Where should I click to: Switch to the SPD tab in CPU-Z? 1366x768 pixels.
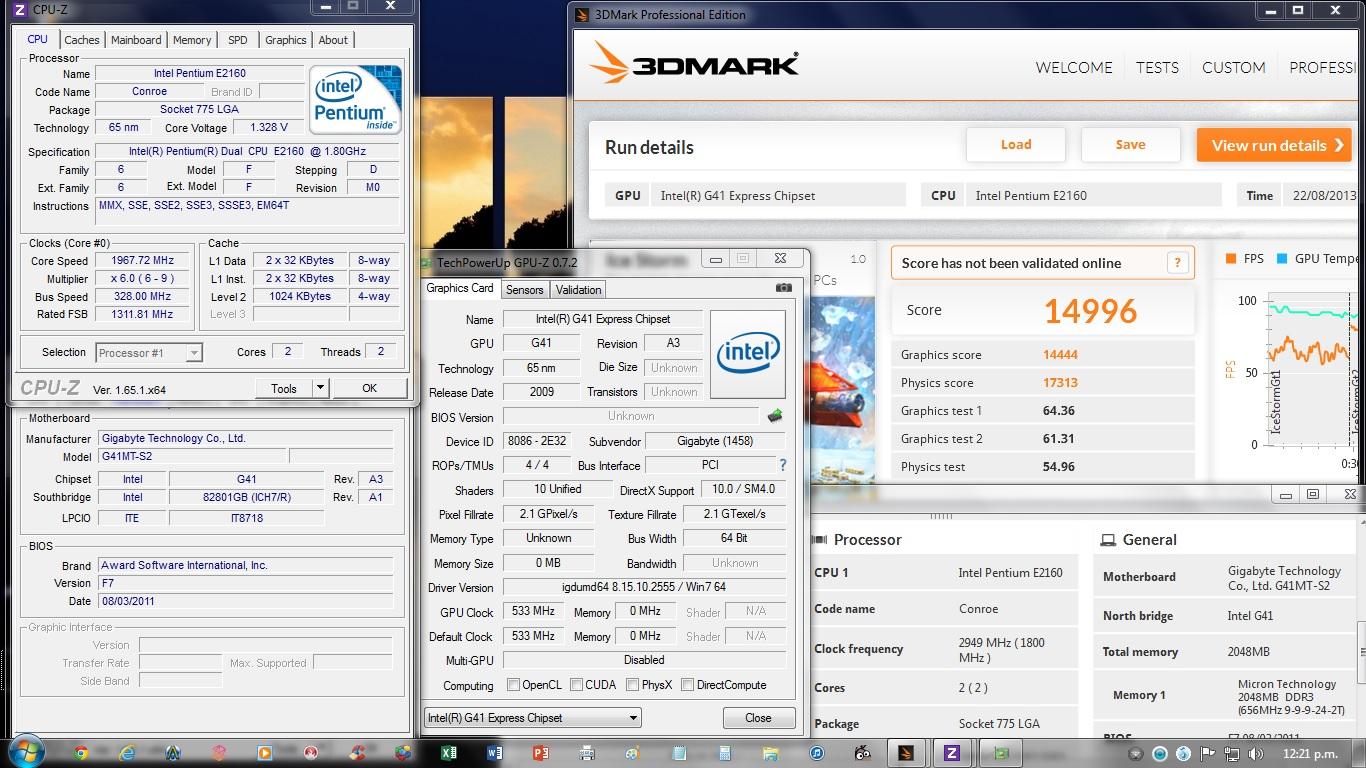pos(237,40)
